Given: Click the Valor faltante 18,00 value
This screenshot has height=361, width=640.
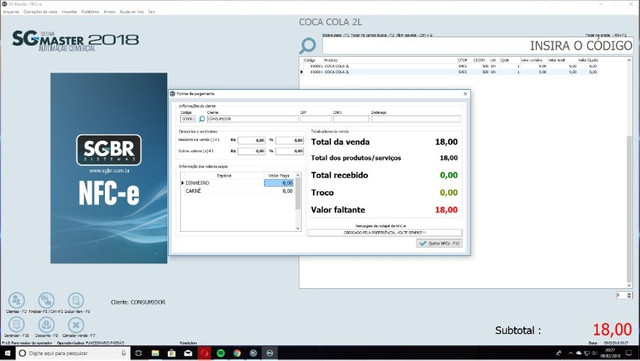Looking at the screenshot, I should click(x=446, y=210).
